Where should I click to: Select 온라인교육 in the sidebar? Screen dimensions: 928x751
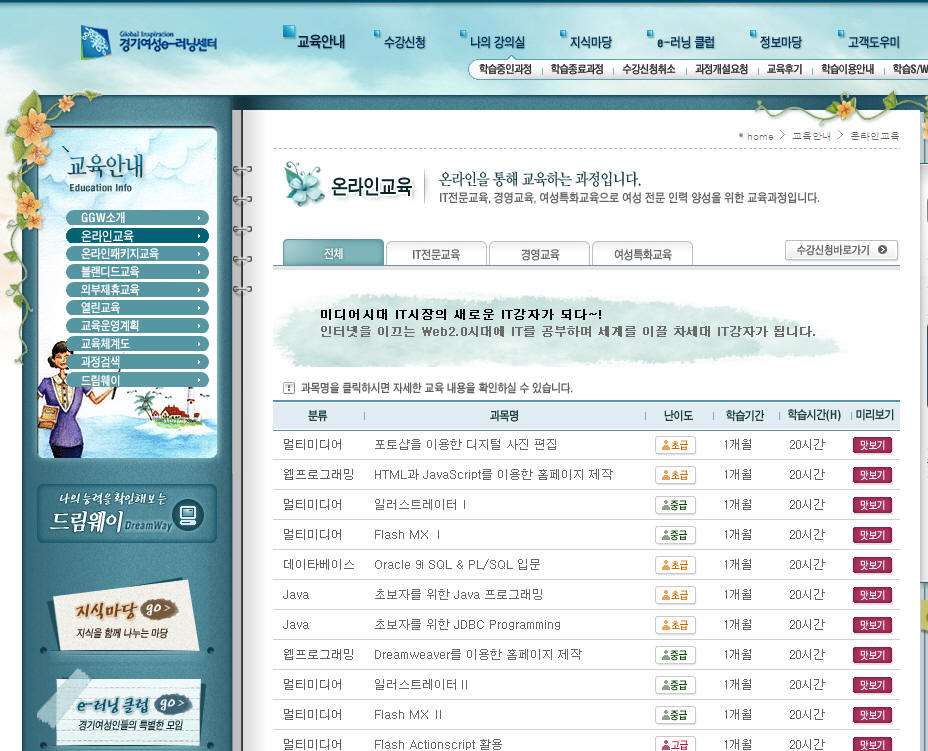[137, 236]
